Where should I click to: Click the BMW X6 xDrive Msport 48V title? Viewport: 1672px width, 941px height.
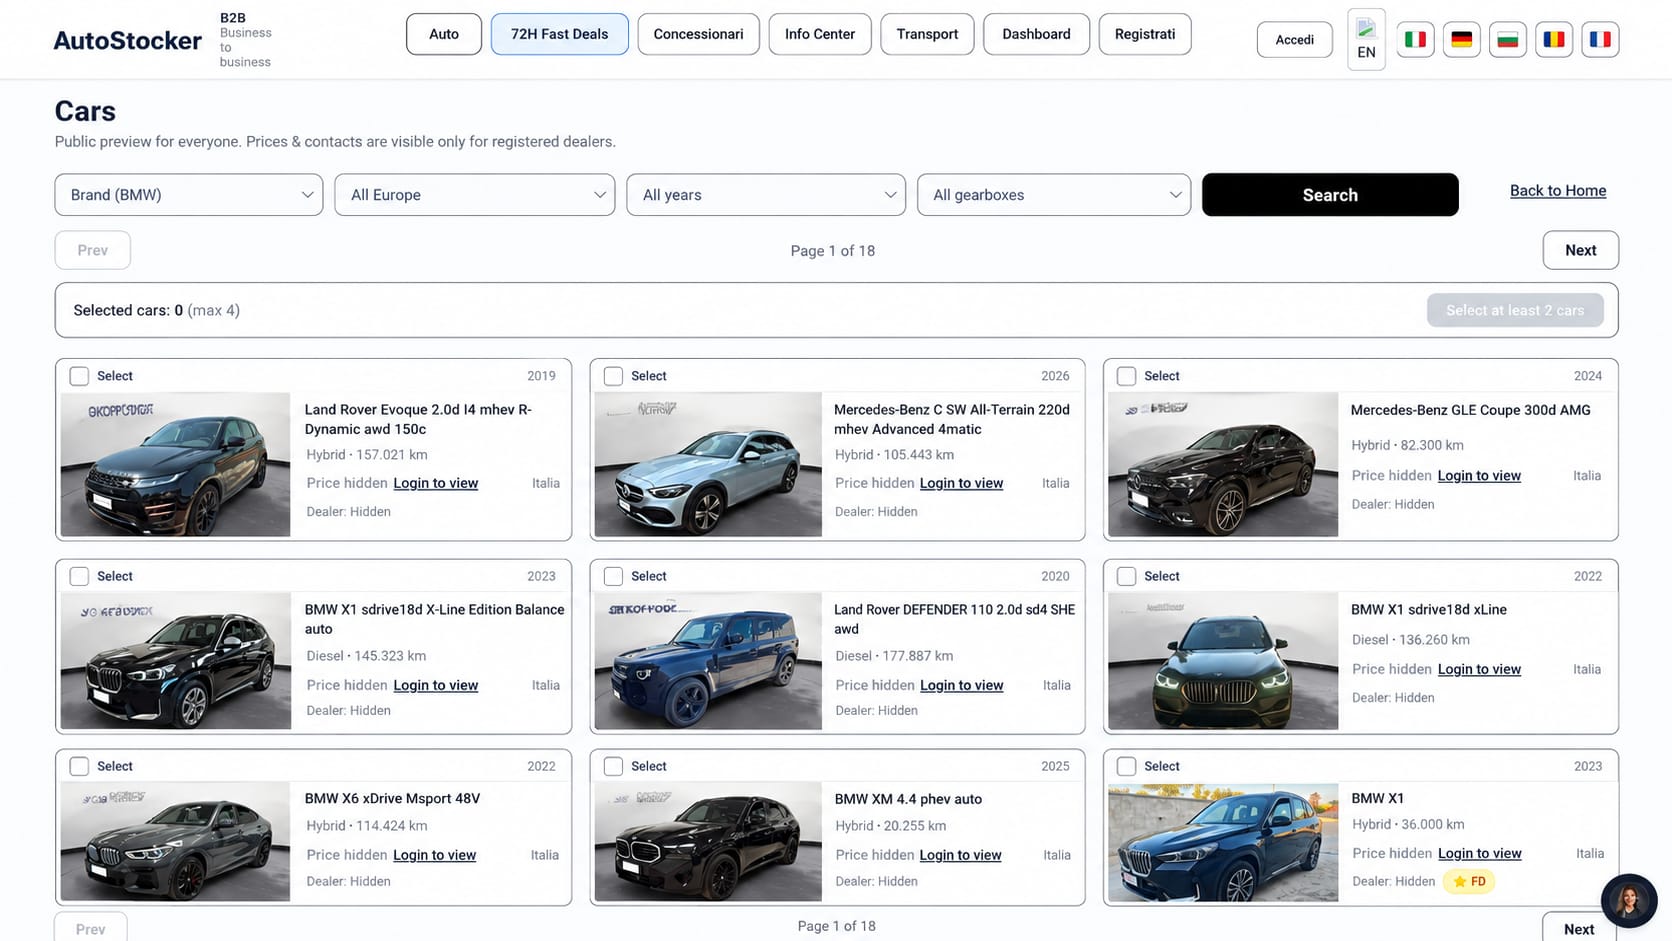point(392,799)
